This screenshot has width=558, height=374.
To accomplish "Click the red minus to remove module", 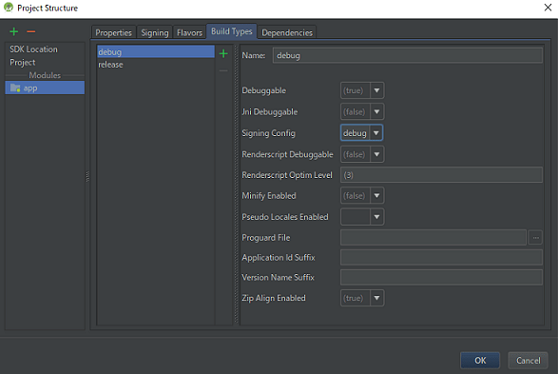I will [31, 32].
